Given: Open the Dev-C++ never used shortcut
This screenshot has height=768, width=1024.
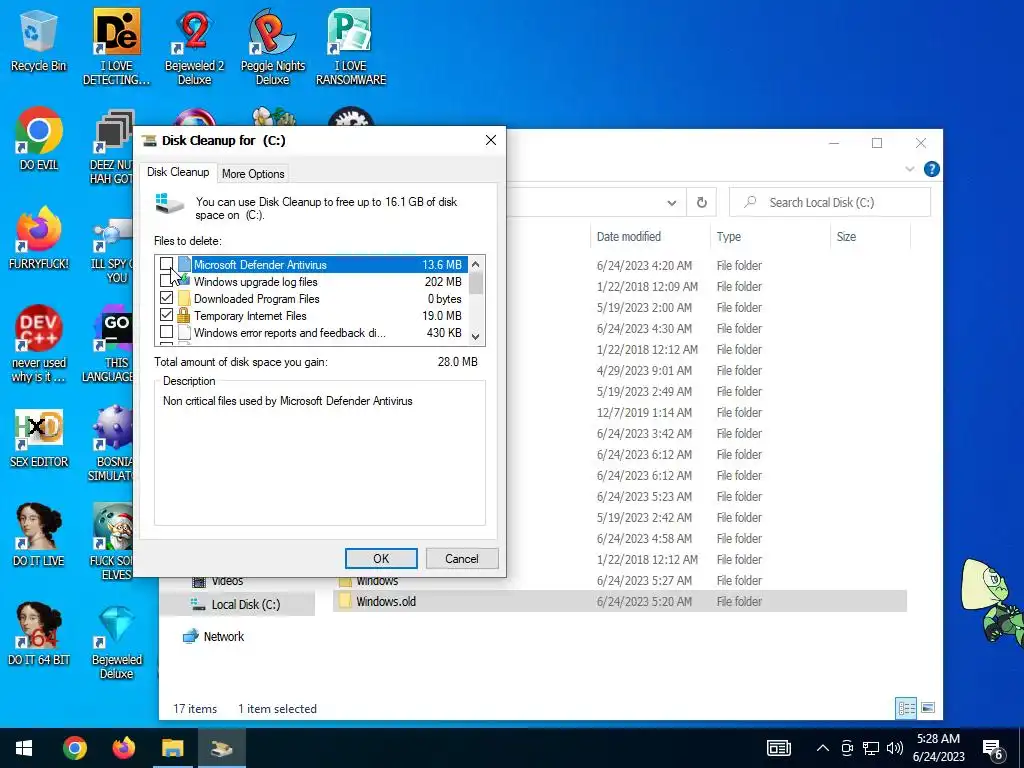Looking at the screenshot, I should tap(39, 344).
